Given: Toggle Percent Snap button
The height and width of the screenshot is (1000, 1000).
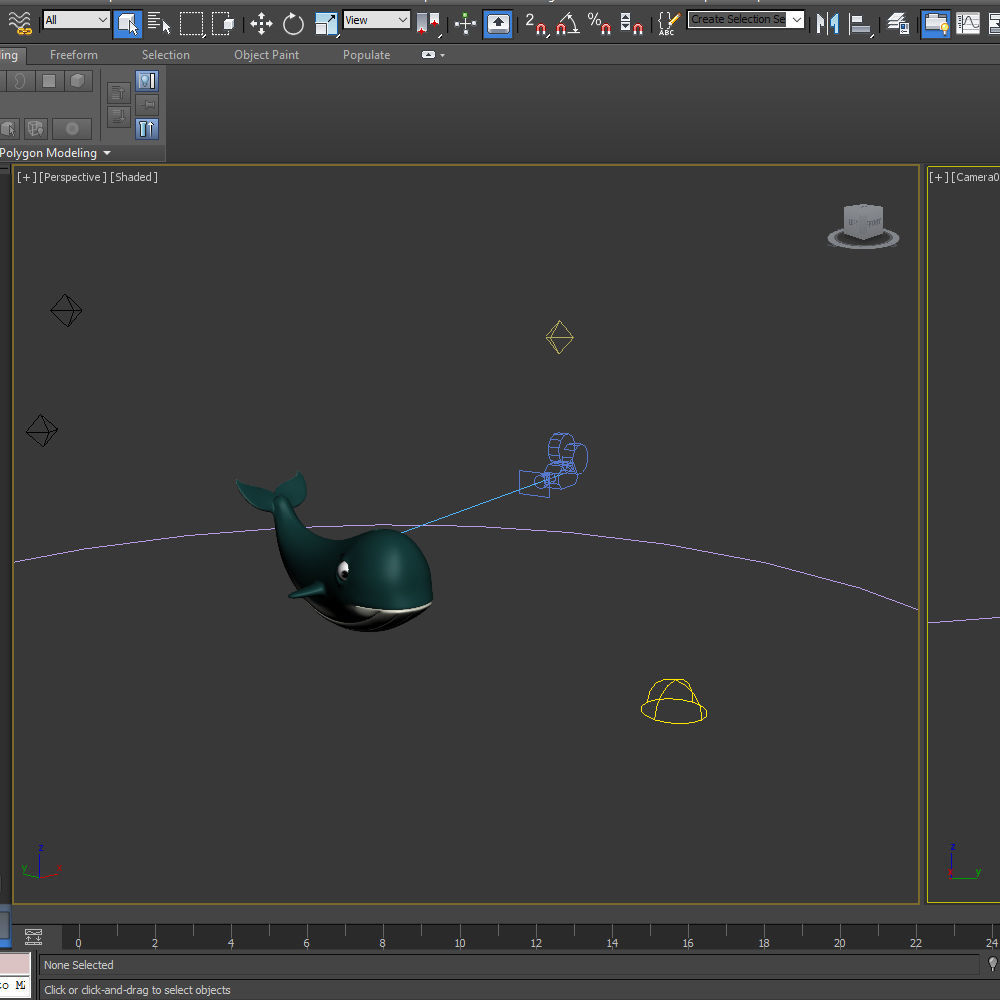Looking at the screenshot, I should (x=599, y=24).
